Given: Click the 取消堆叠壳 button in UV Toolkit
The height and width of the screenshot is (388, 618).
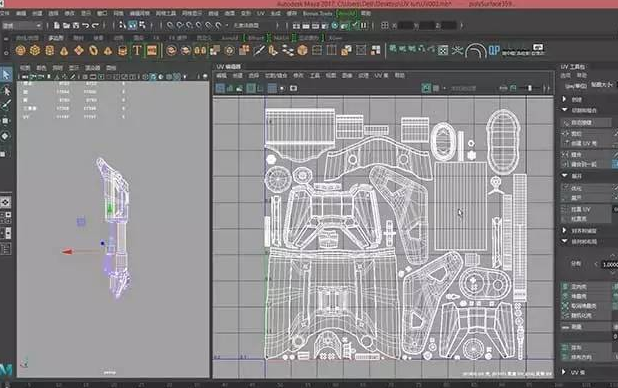Looking at the screenshot, I should click(587, 306).
